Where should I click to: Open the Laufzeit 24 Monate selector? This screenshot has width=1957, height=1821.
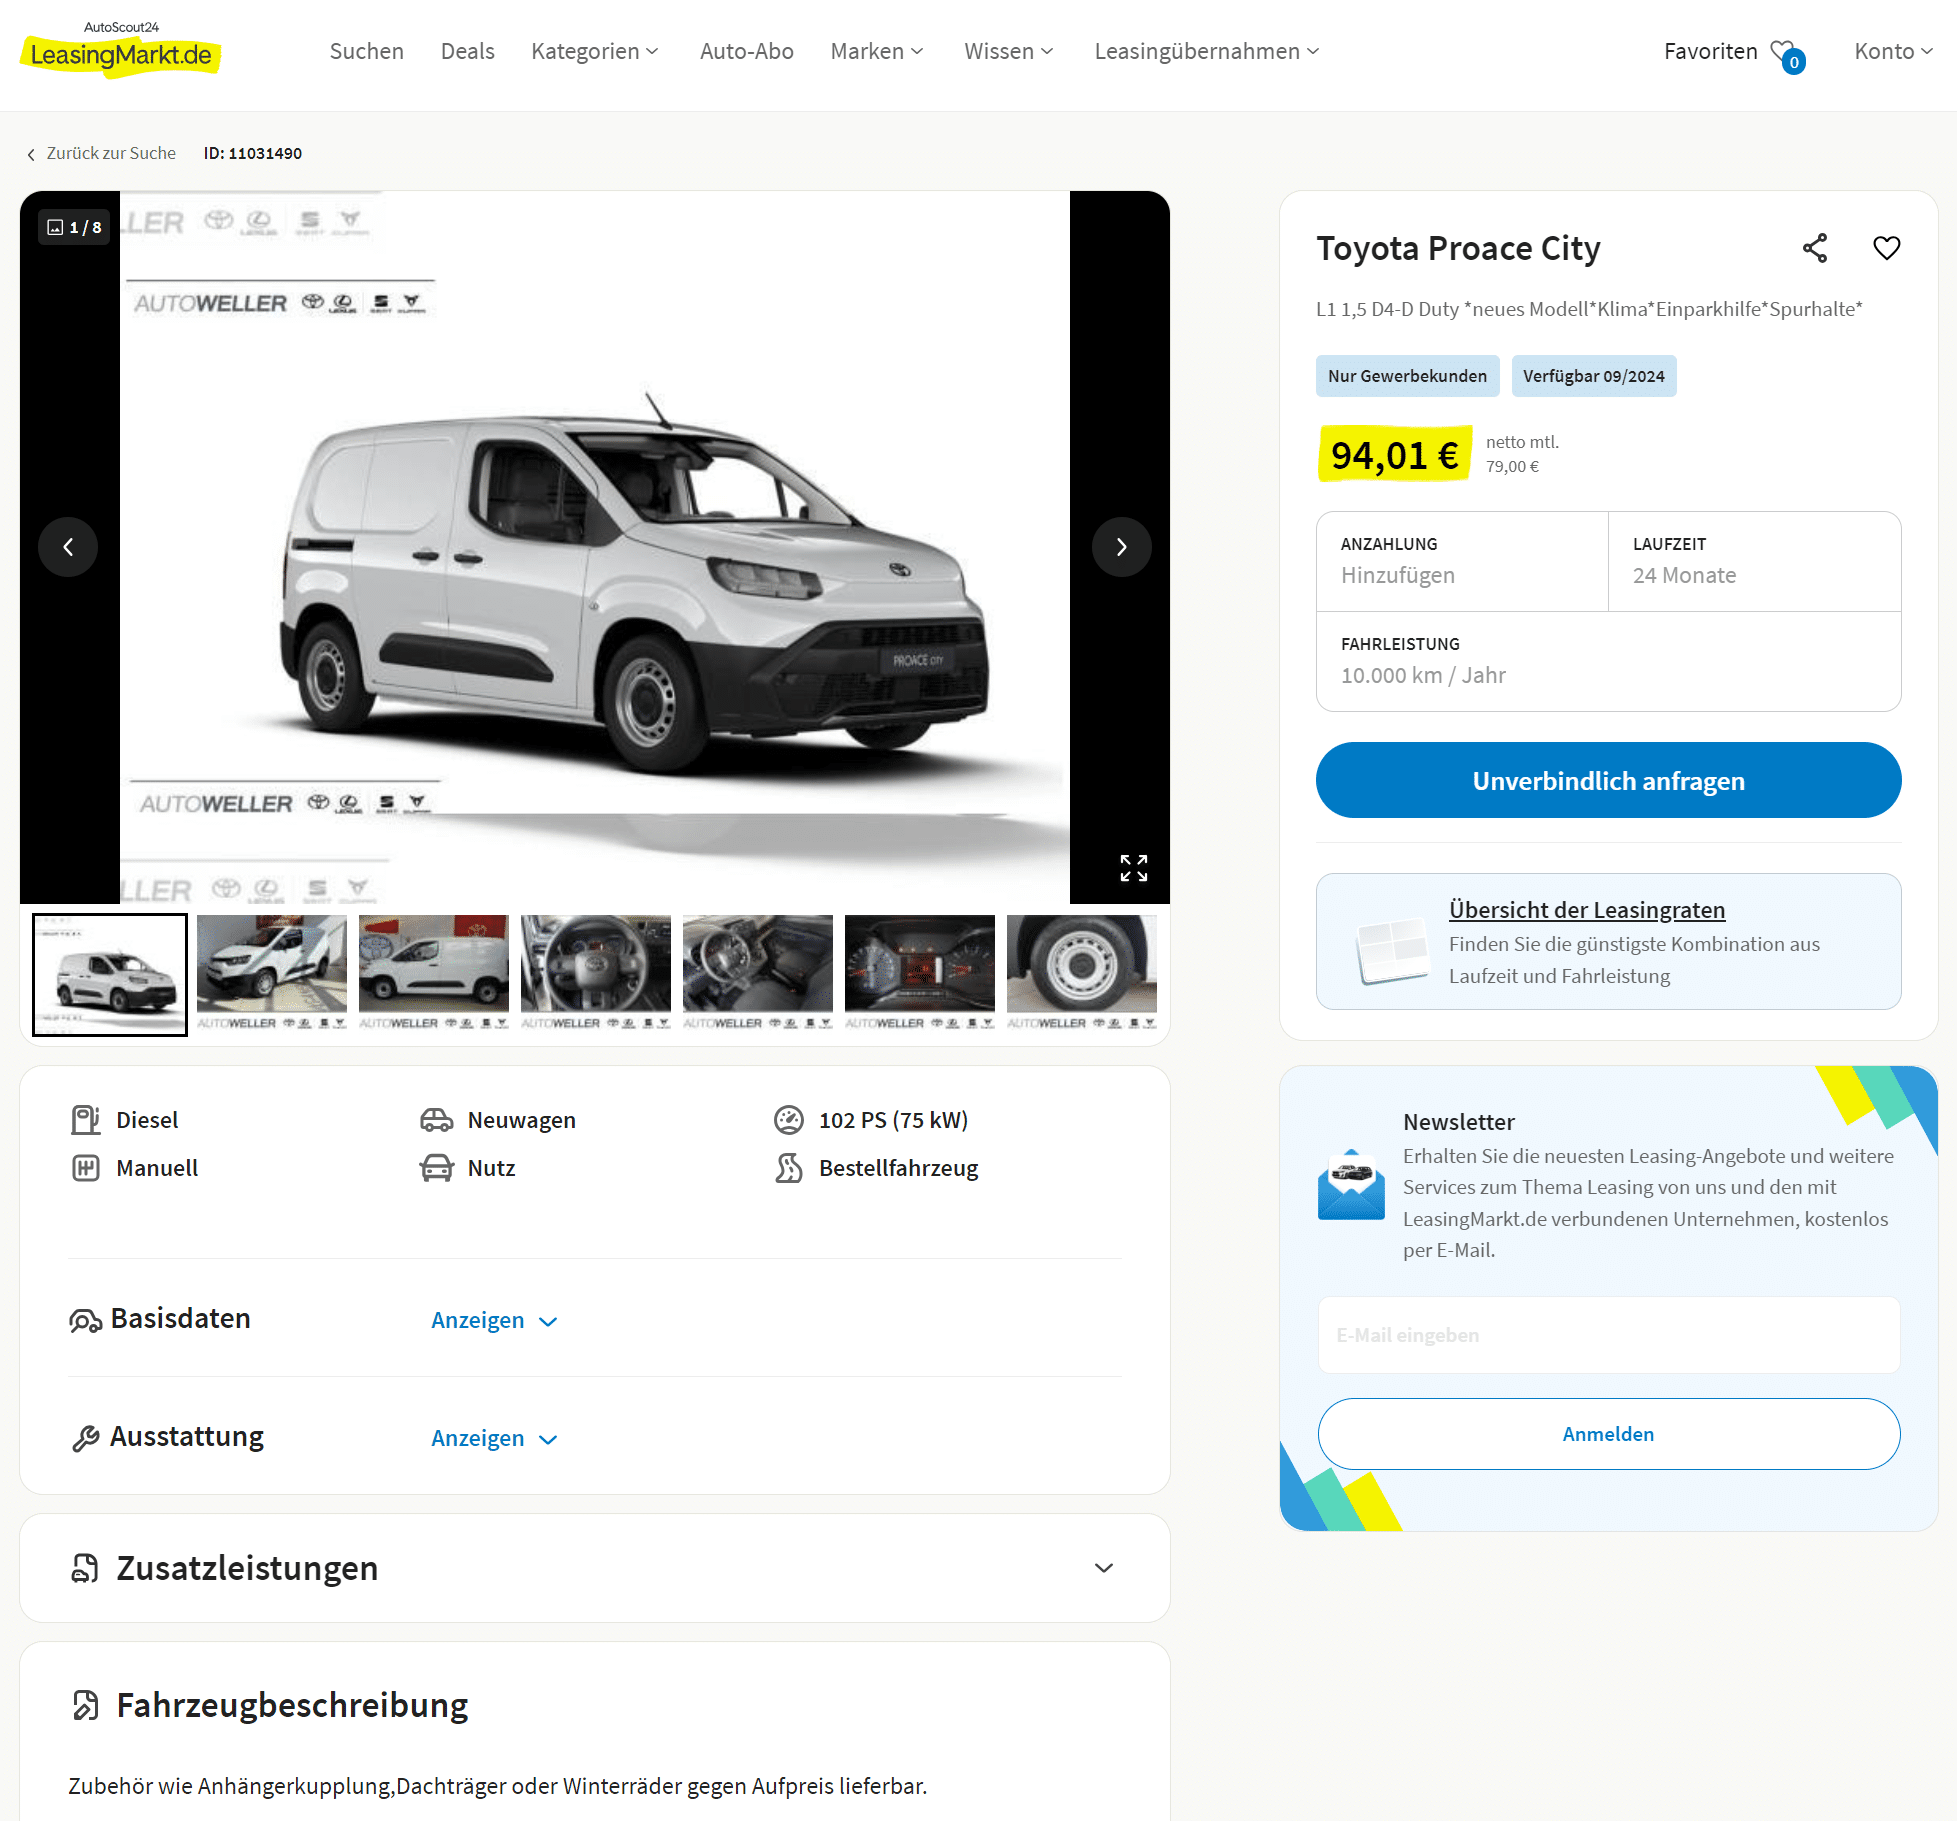click(1755, 561)
